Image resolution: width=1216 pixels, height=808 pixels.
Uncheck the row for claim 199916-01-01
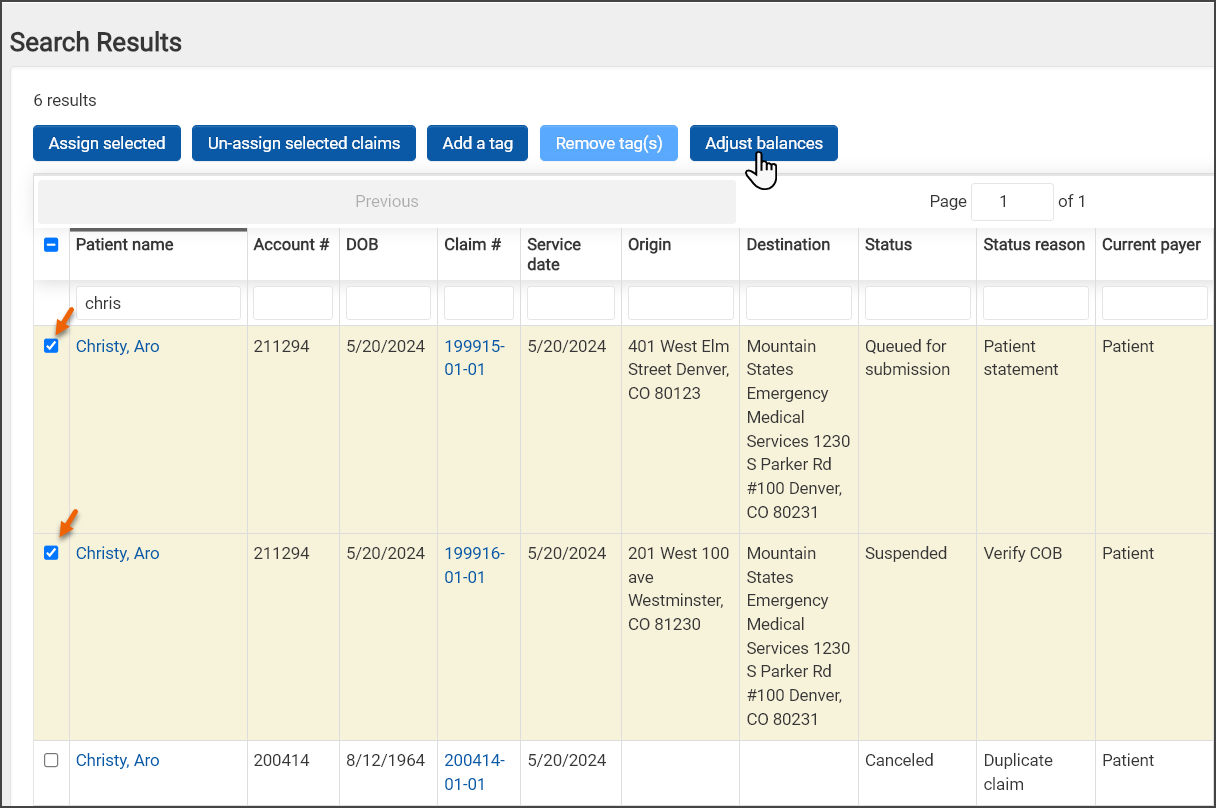[51, 553]
